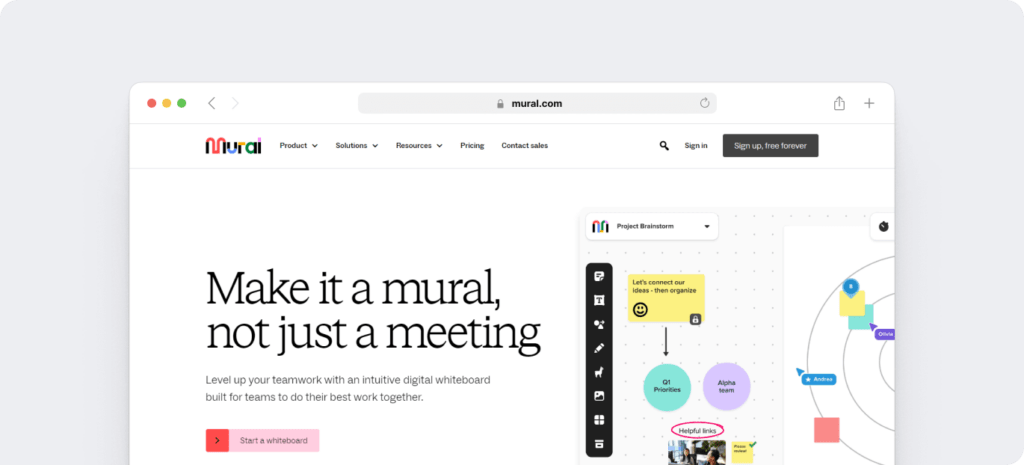Click the green checkmark on small note
This screenshot has height=465, width=1024.
coord(753,444)
